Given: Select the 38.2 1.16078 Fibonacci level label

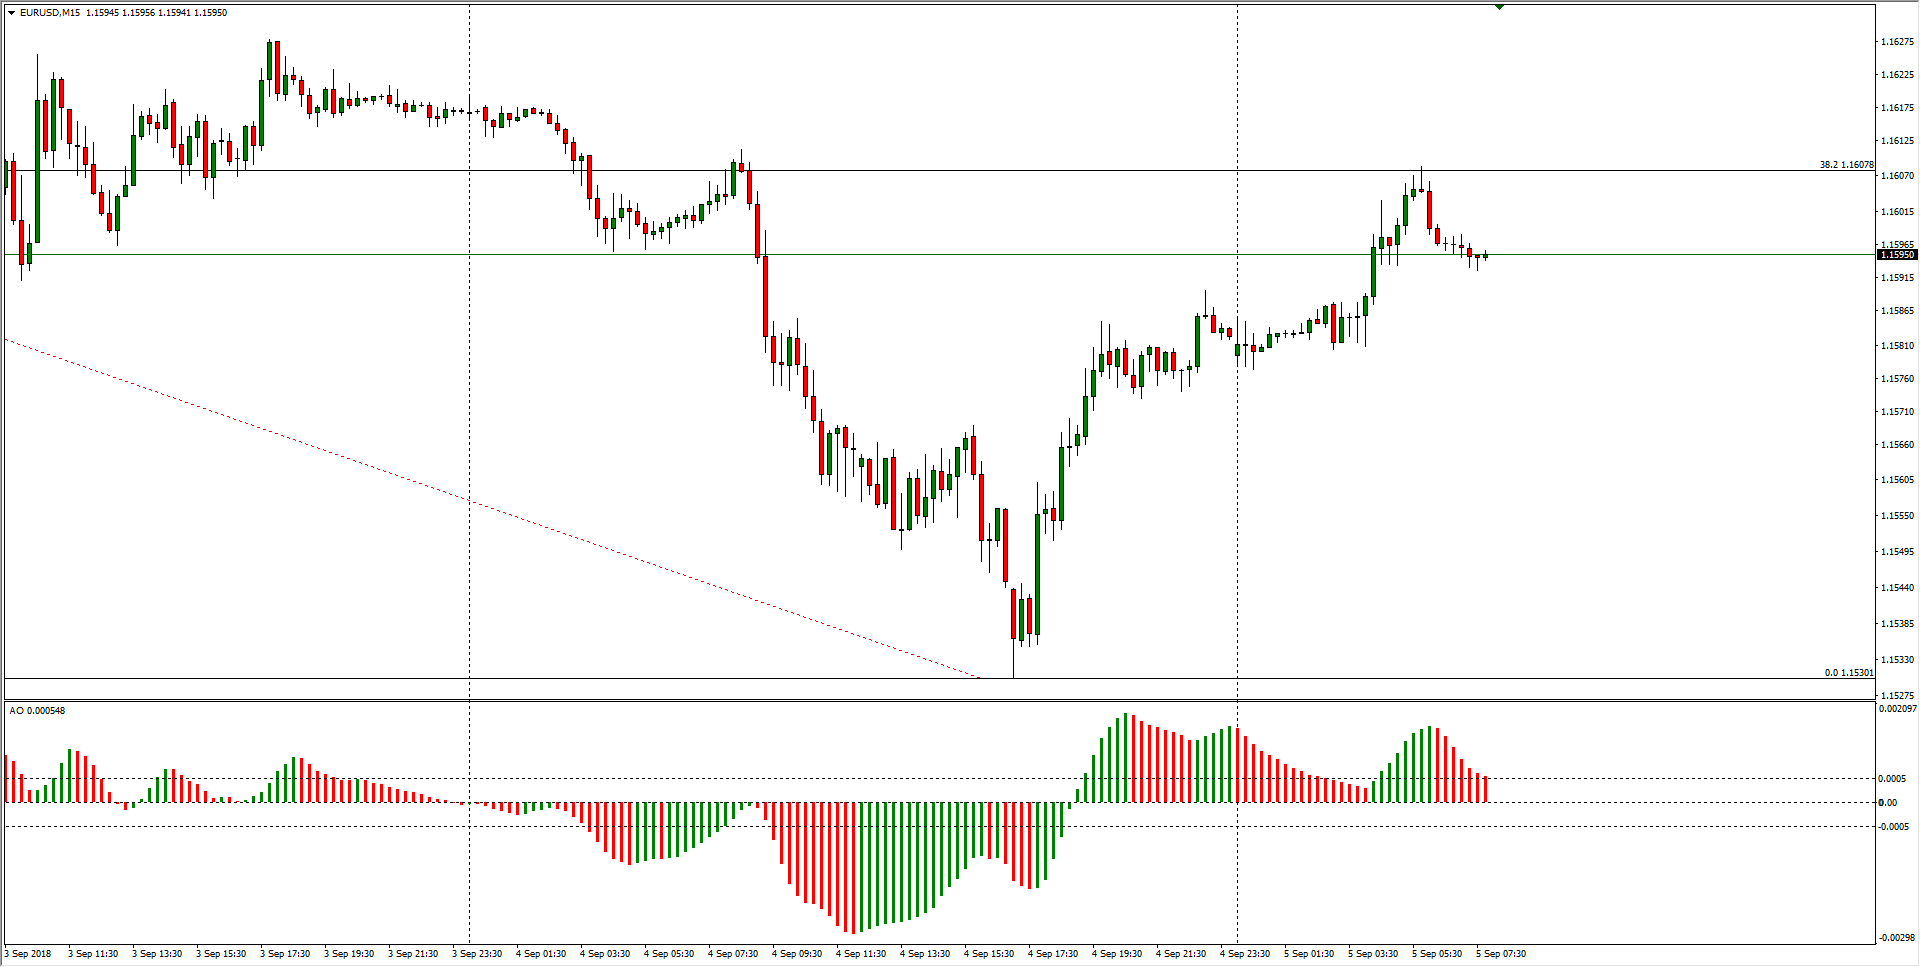Looking at the screenshot, I should click(x=1846, y=165).
